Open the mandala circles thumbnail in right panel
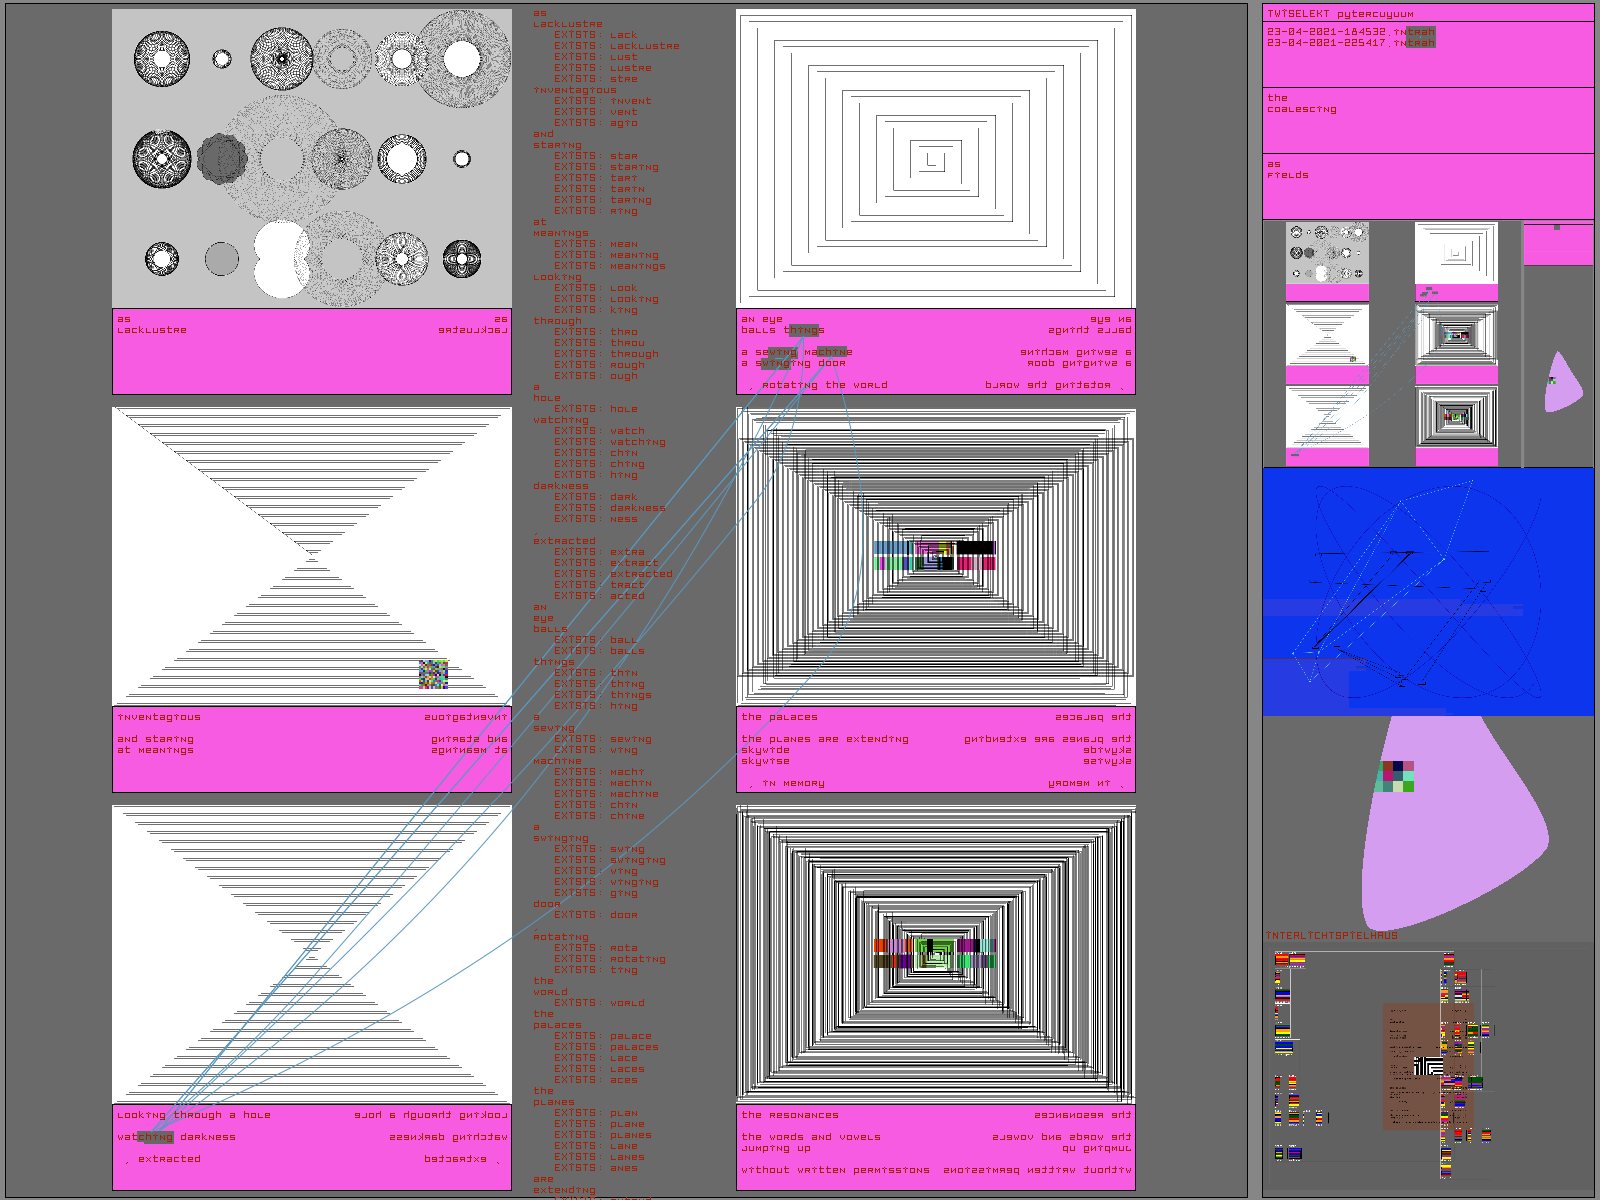Viewport: 1600px width, 1200px height. (x=1327, y=253)
